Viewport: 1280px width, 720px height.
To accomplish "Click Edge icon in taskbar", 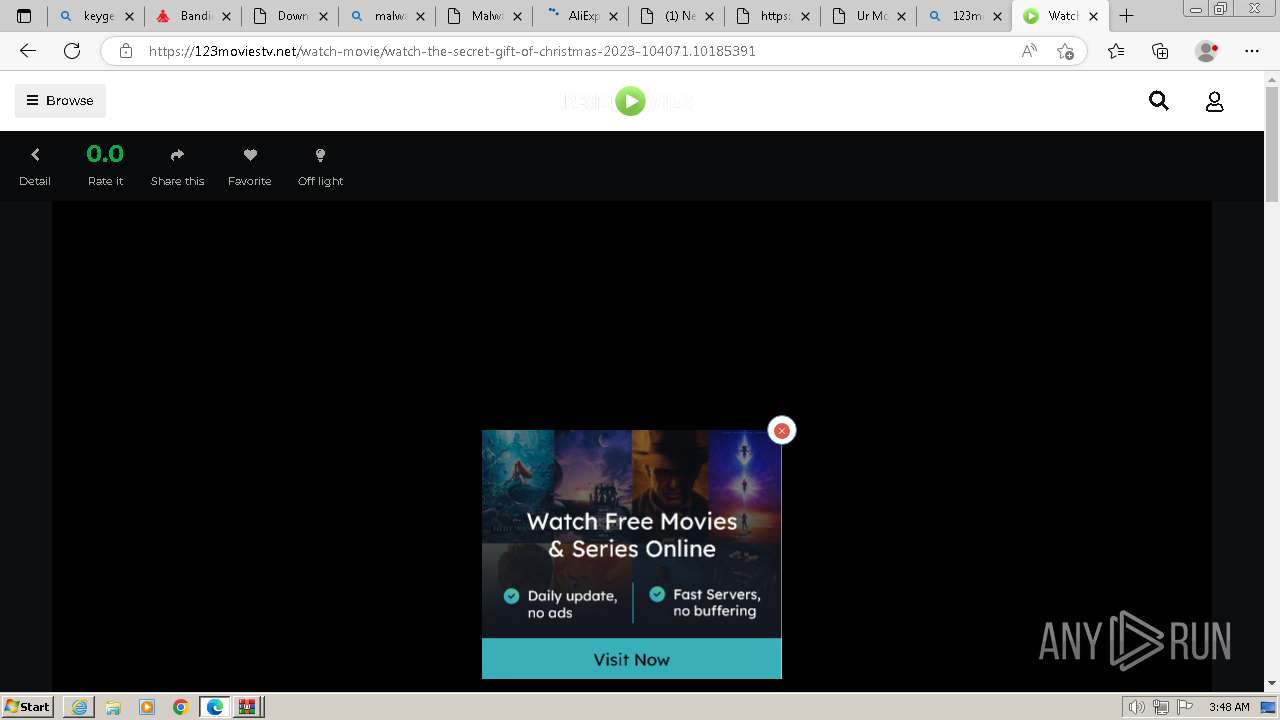I will click(x=215, y=707).
